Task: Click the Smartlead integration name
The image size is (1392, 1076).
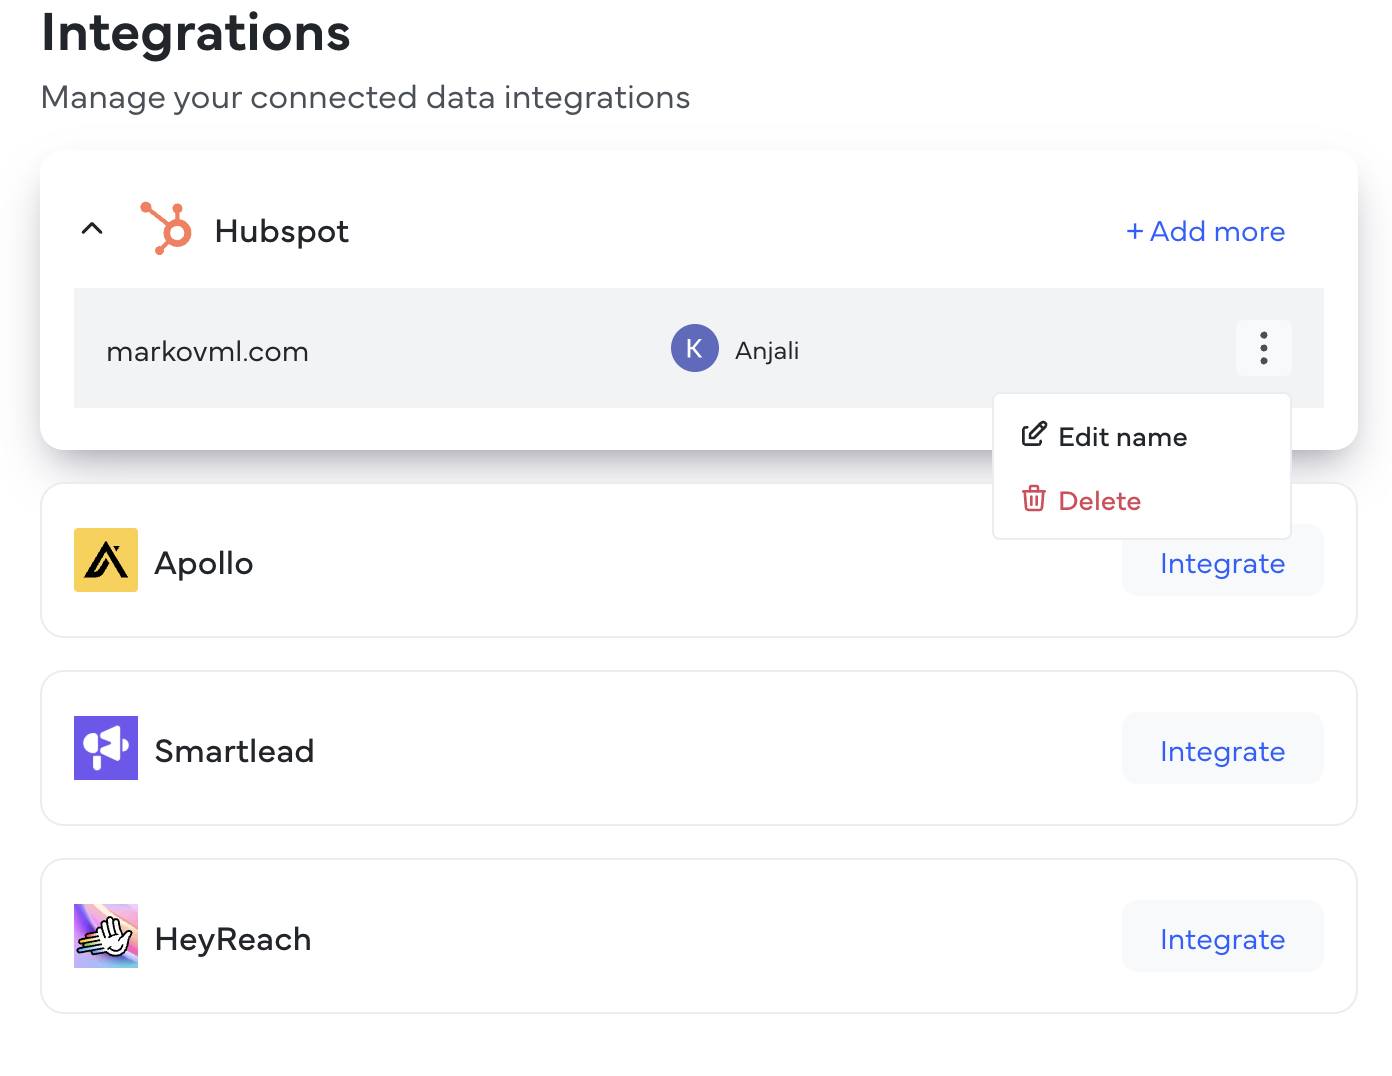Action: [x=234, y=751]
